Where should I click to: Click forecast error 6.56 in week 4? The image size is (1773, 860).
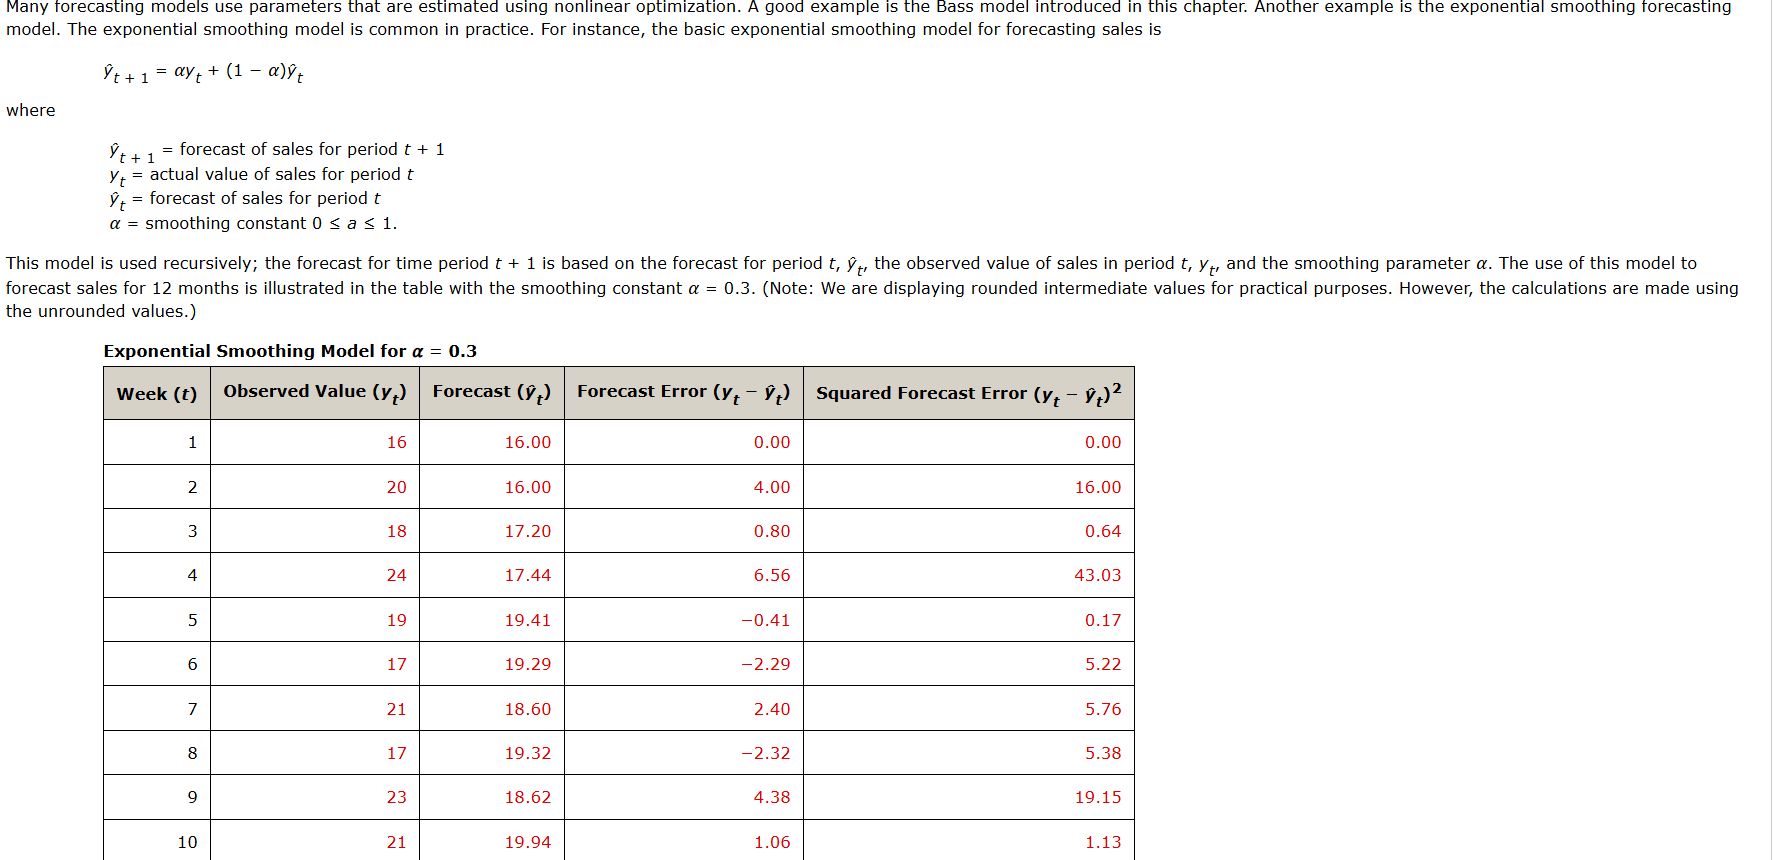[x=772, y=575]
